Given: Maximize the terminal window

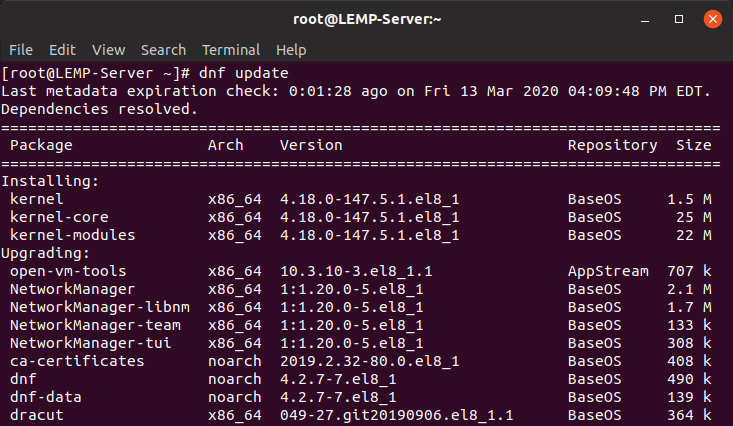Looking at the screenshot, I should point(679,19).
